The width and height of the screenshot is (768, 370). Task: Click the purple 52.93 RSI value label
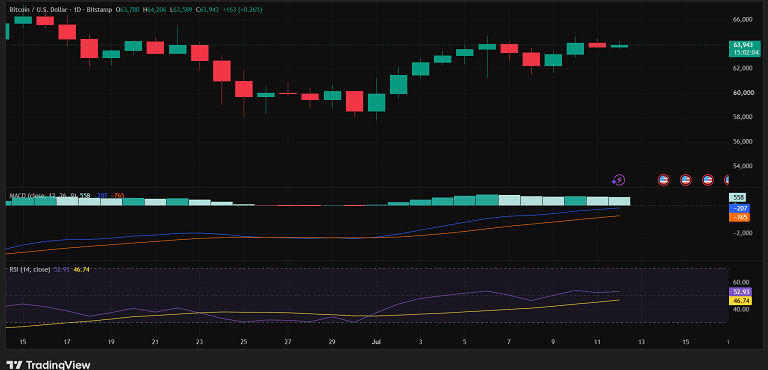tap(740, 291)
